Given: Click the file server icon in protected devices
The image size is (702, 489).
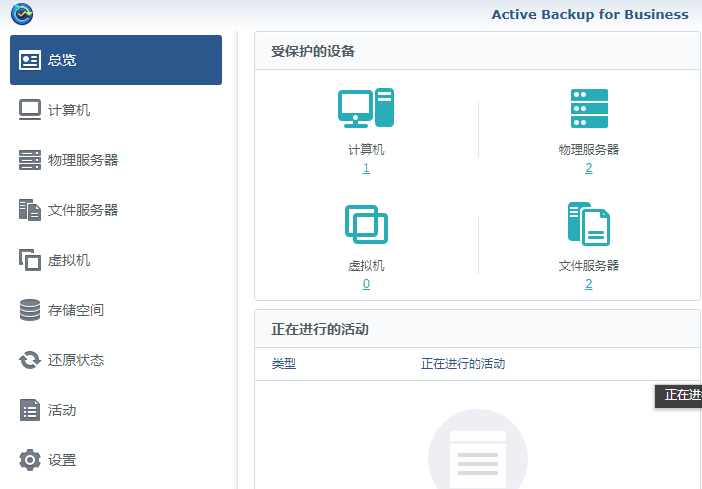Looking at the screenshot, I should (588, 224).
